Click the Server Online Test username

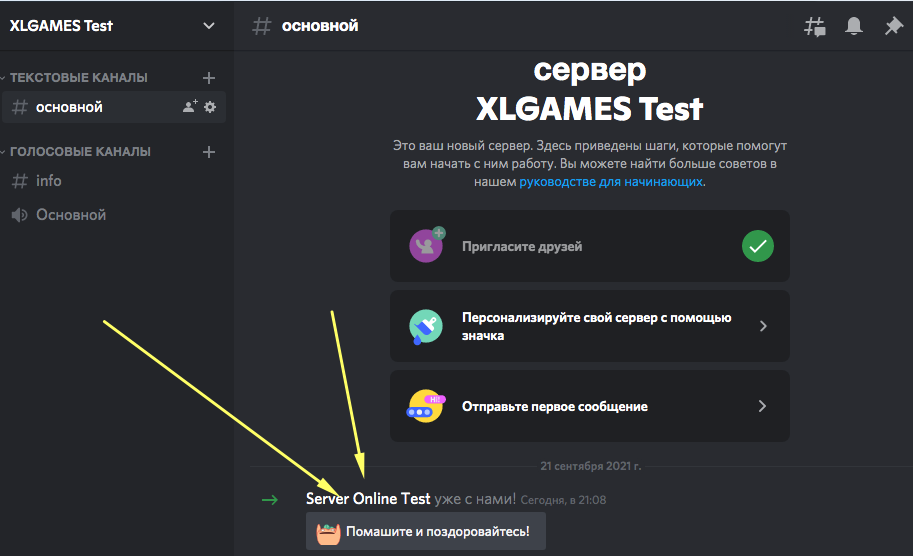click(368, 499)
